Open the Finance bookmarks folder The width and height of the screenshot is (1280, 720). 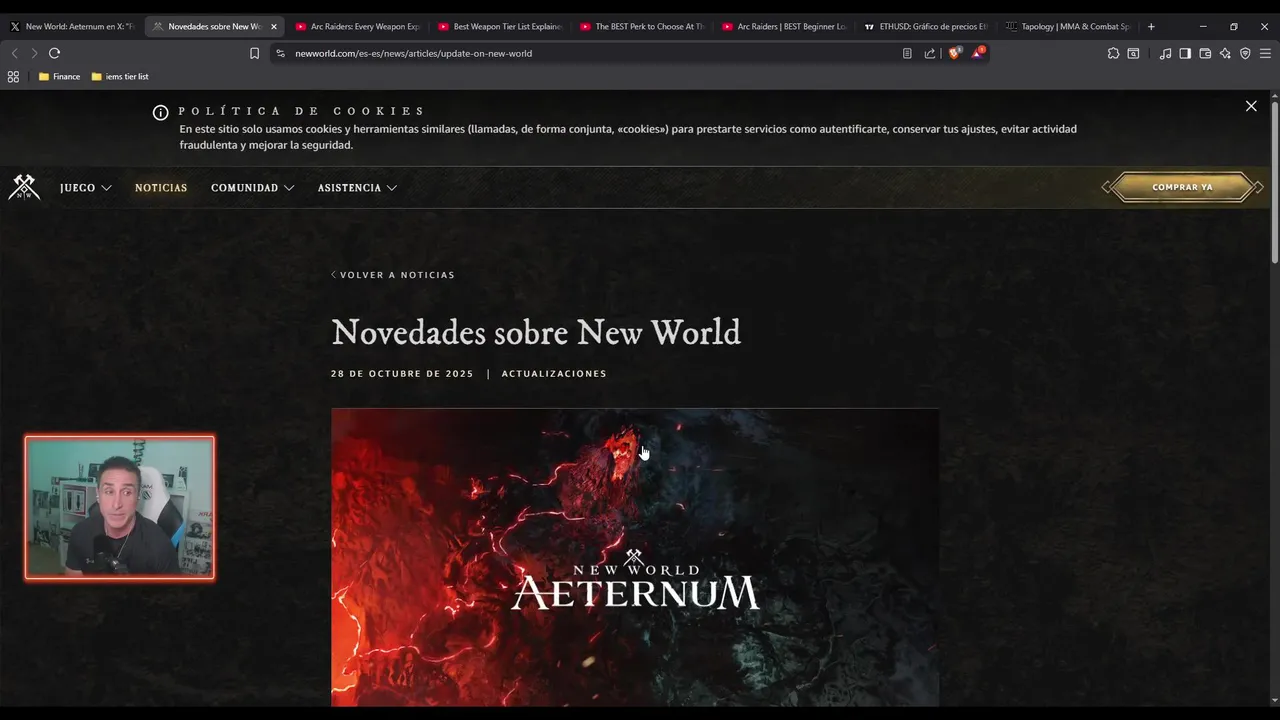[59, 76]
